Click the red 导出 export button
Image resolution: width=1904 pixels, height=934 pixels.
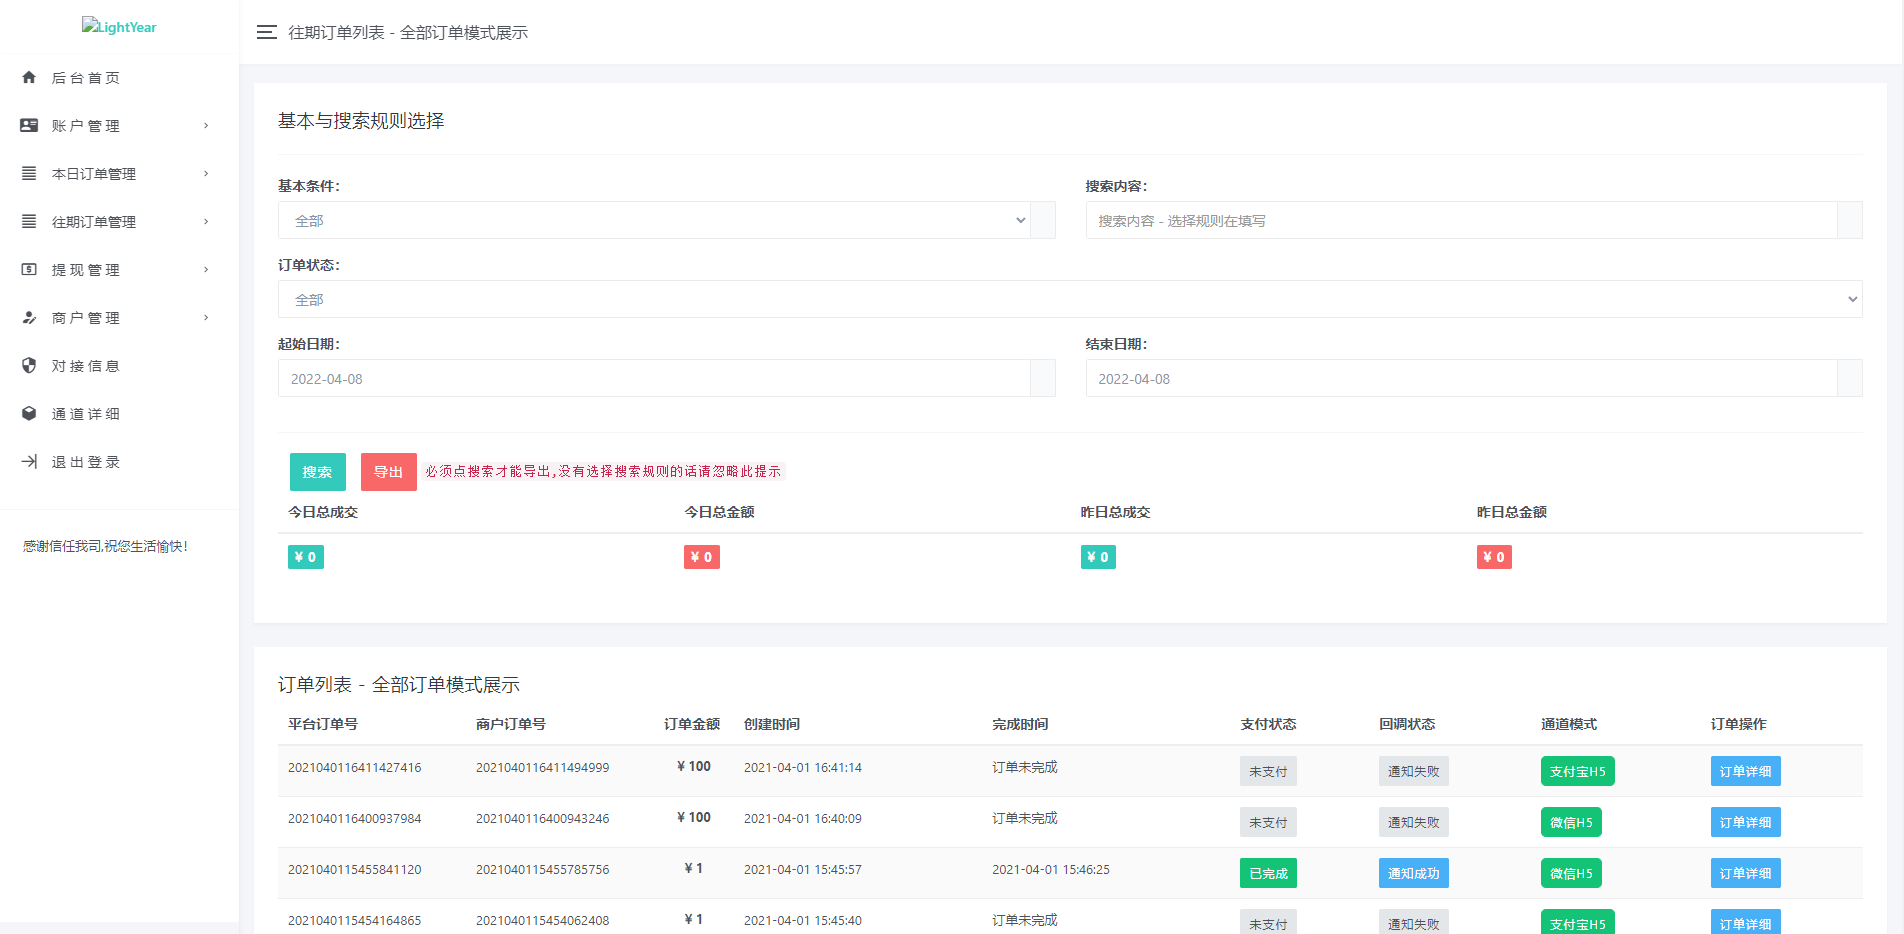[x=388, y=471]
